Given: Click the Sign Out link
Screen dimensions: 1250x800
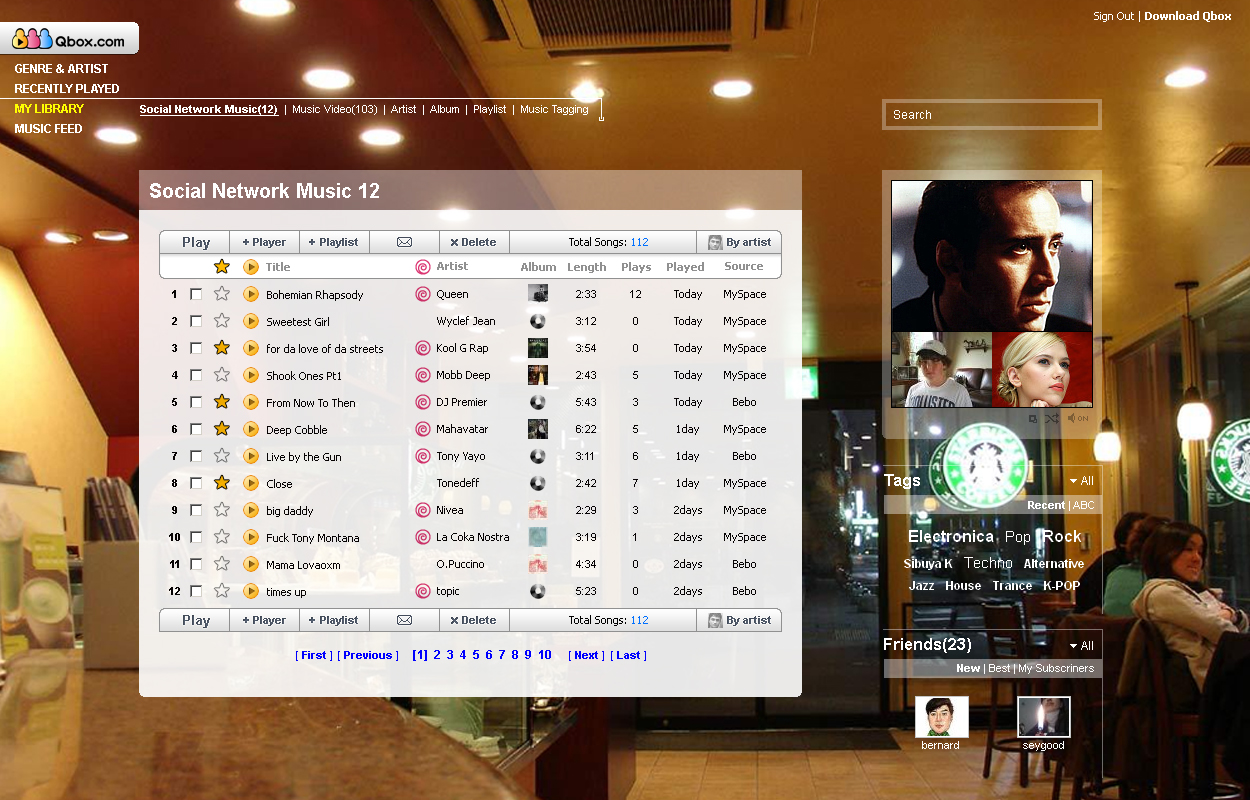Looking at the screenshot, I should pyautogui.click(x=1113, y=16).
